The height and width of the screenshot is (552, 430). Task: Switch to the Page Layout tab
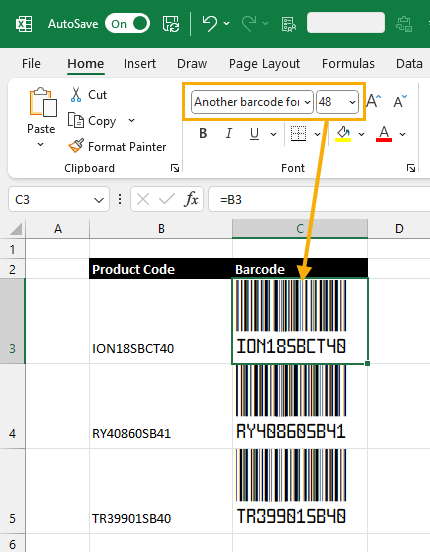264,64
